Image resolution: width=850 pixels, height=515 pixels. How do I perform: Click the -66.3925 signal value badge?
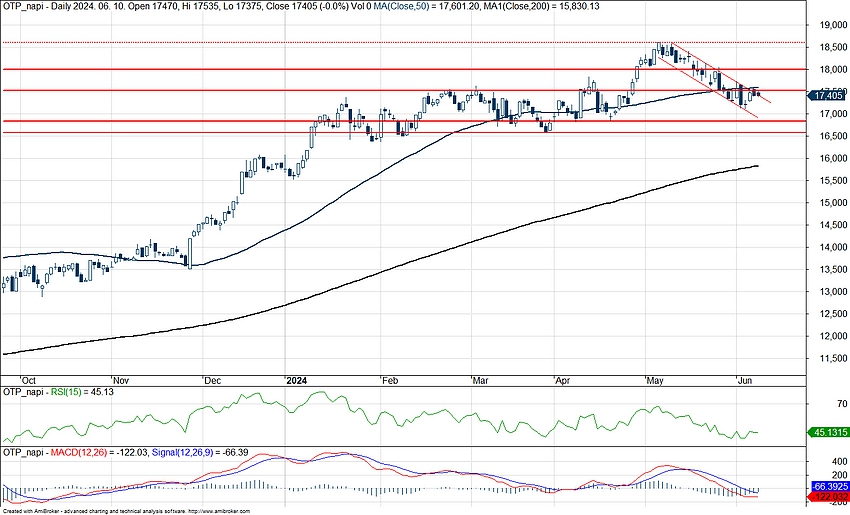coord(829,486)
